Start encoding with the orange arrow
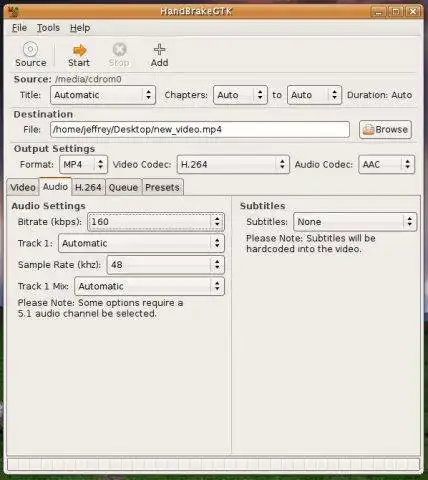 point(79,50)
